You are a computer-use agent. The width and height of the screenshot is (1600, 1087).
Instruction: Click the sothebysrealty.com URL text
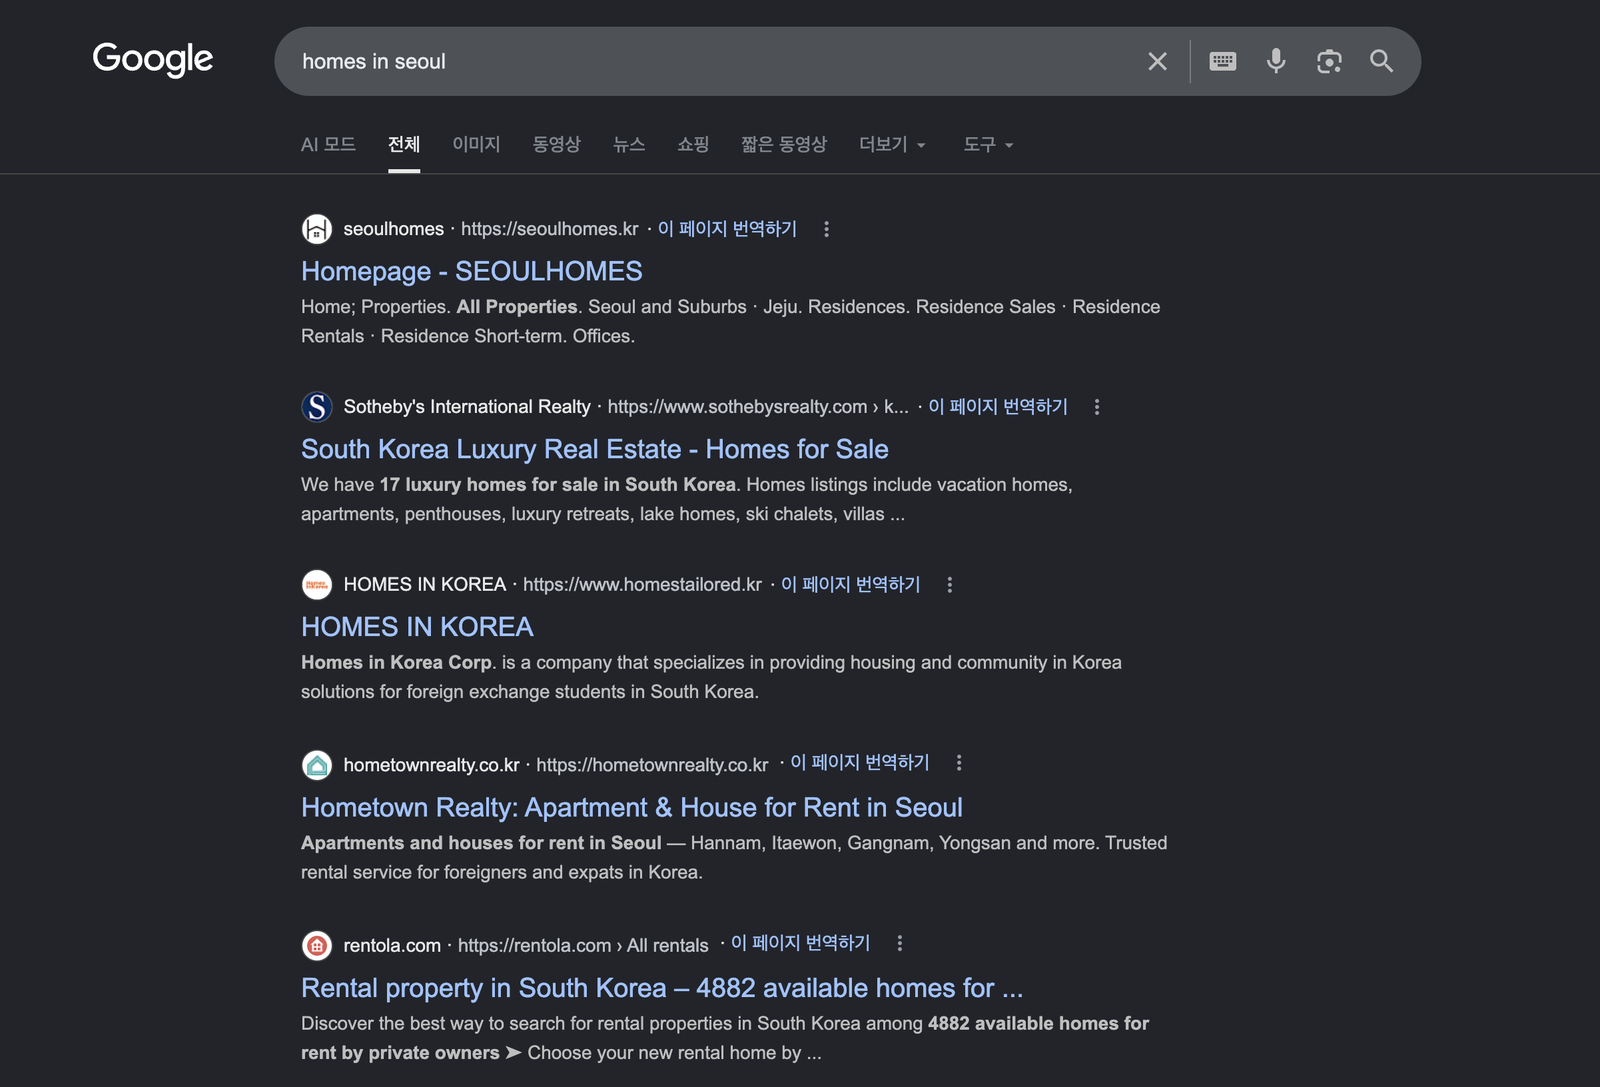(758, 407)
